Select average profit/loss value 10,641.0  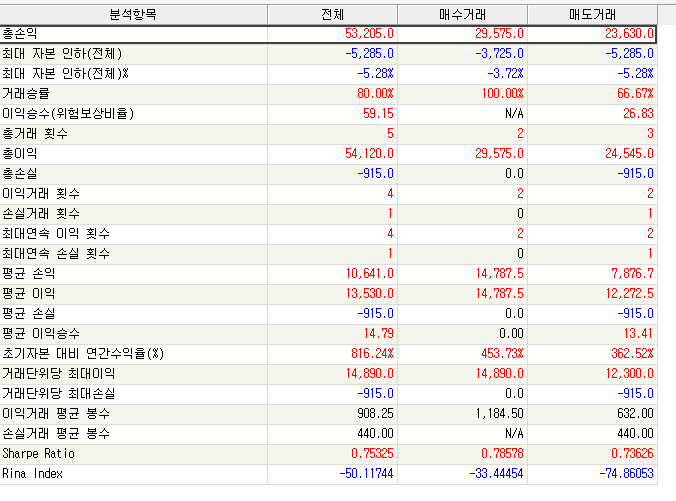click(x=369, y=273)
